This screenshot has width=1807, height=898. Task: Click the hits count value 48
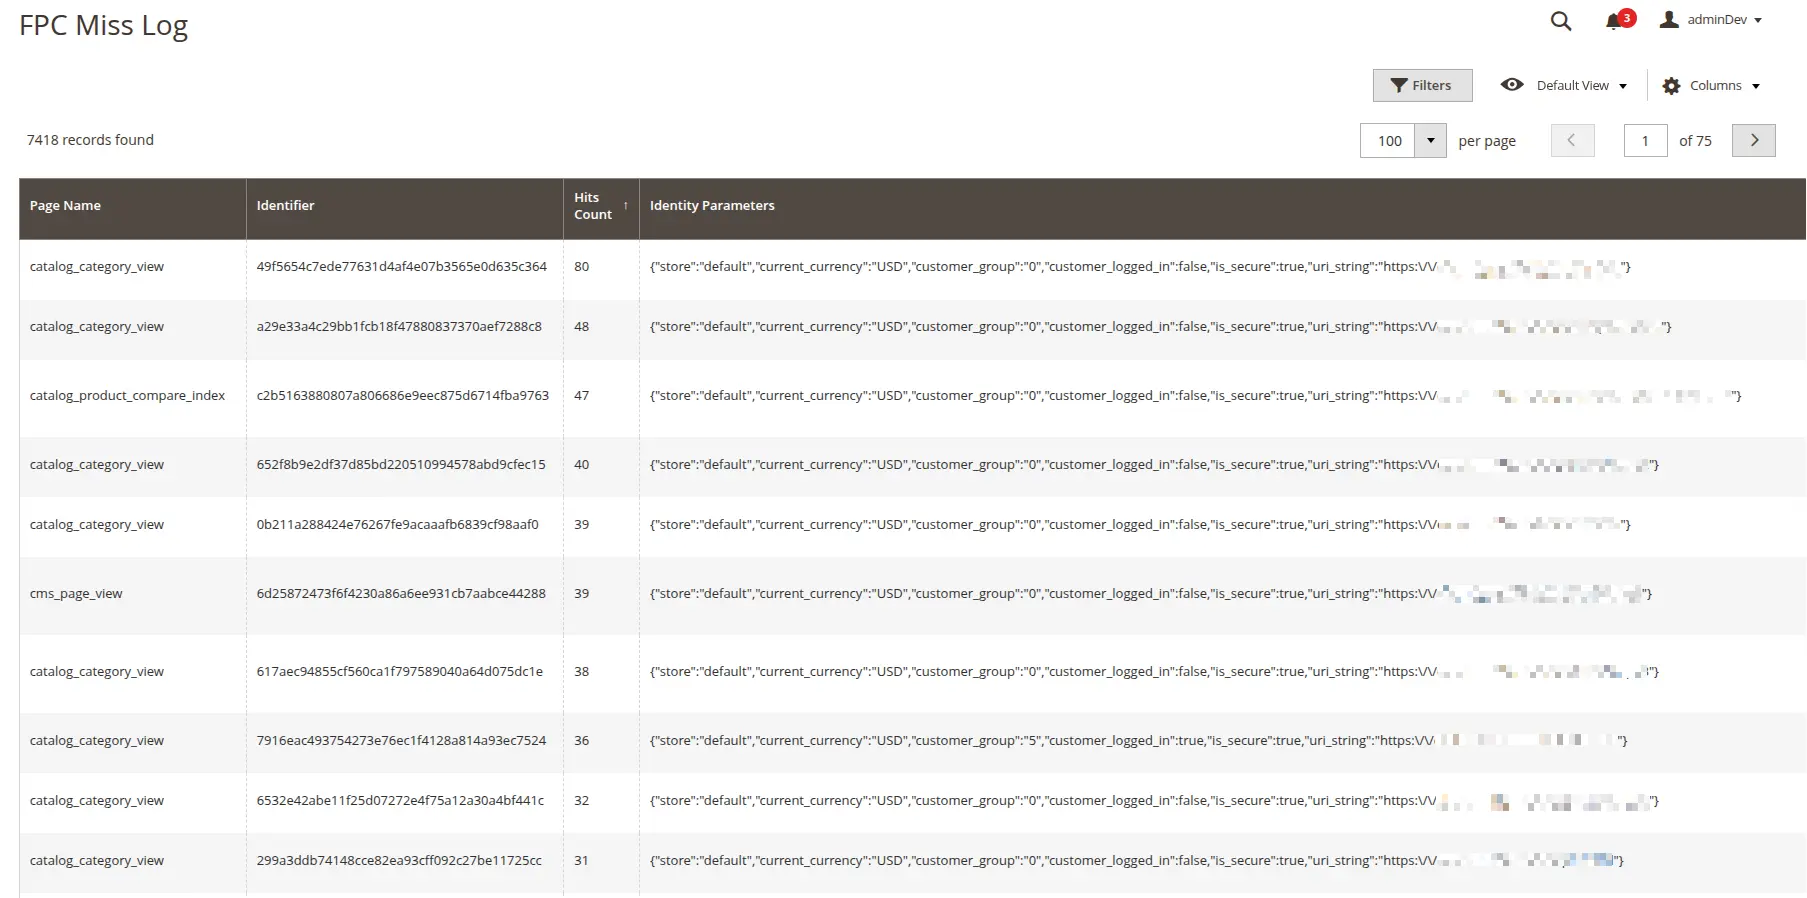pos(582,327)
